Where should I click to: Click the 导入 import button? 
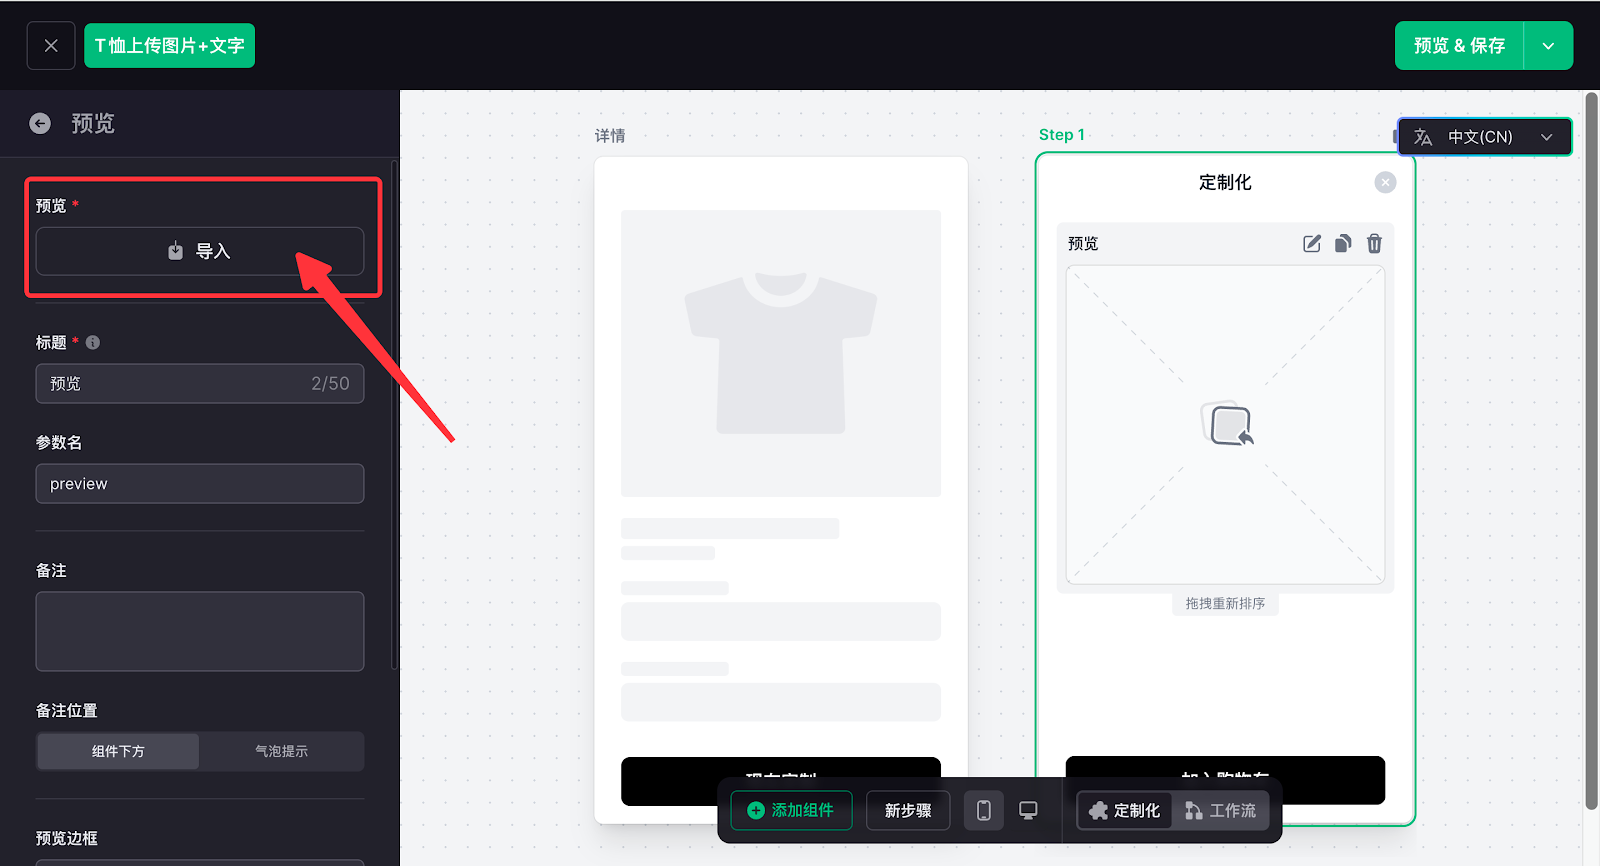[200, 251]
